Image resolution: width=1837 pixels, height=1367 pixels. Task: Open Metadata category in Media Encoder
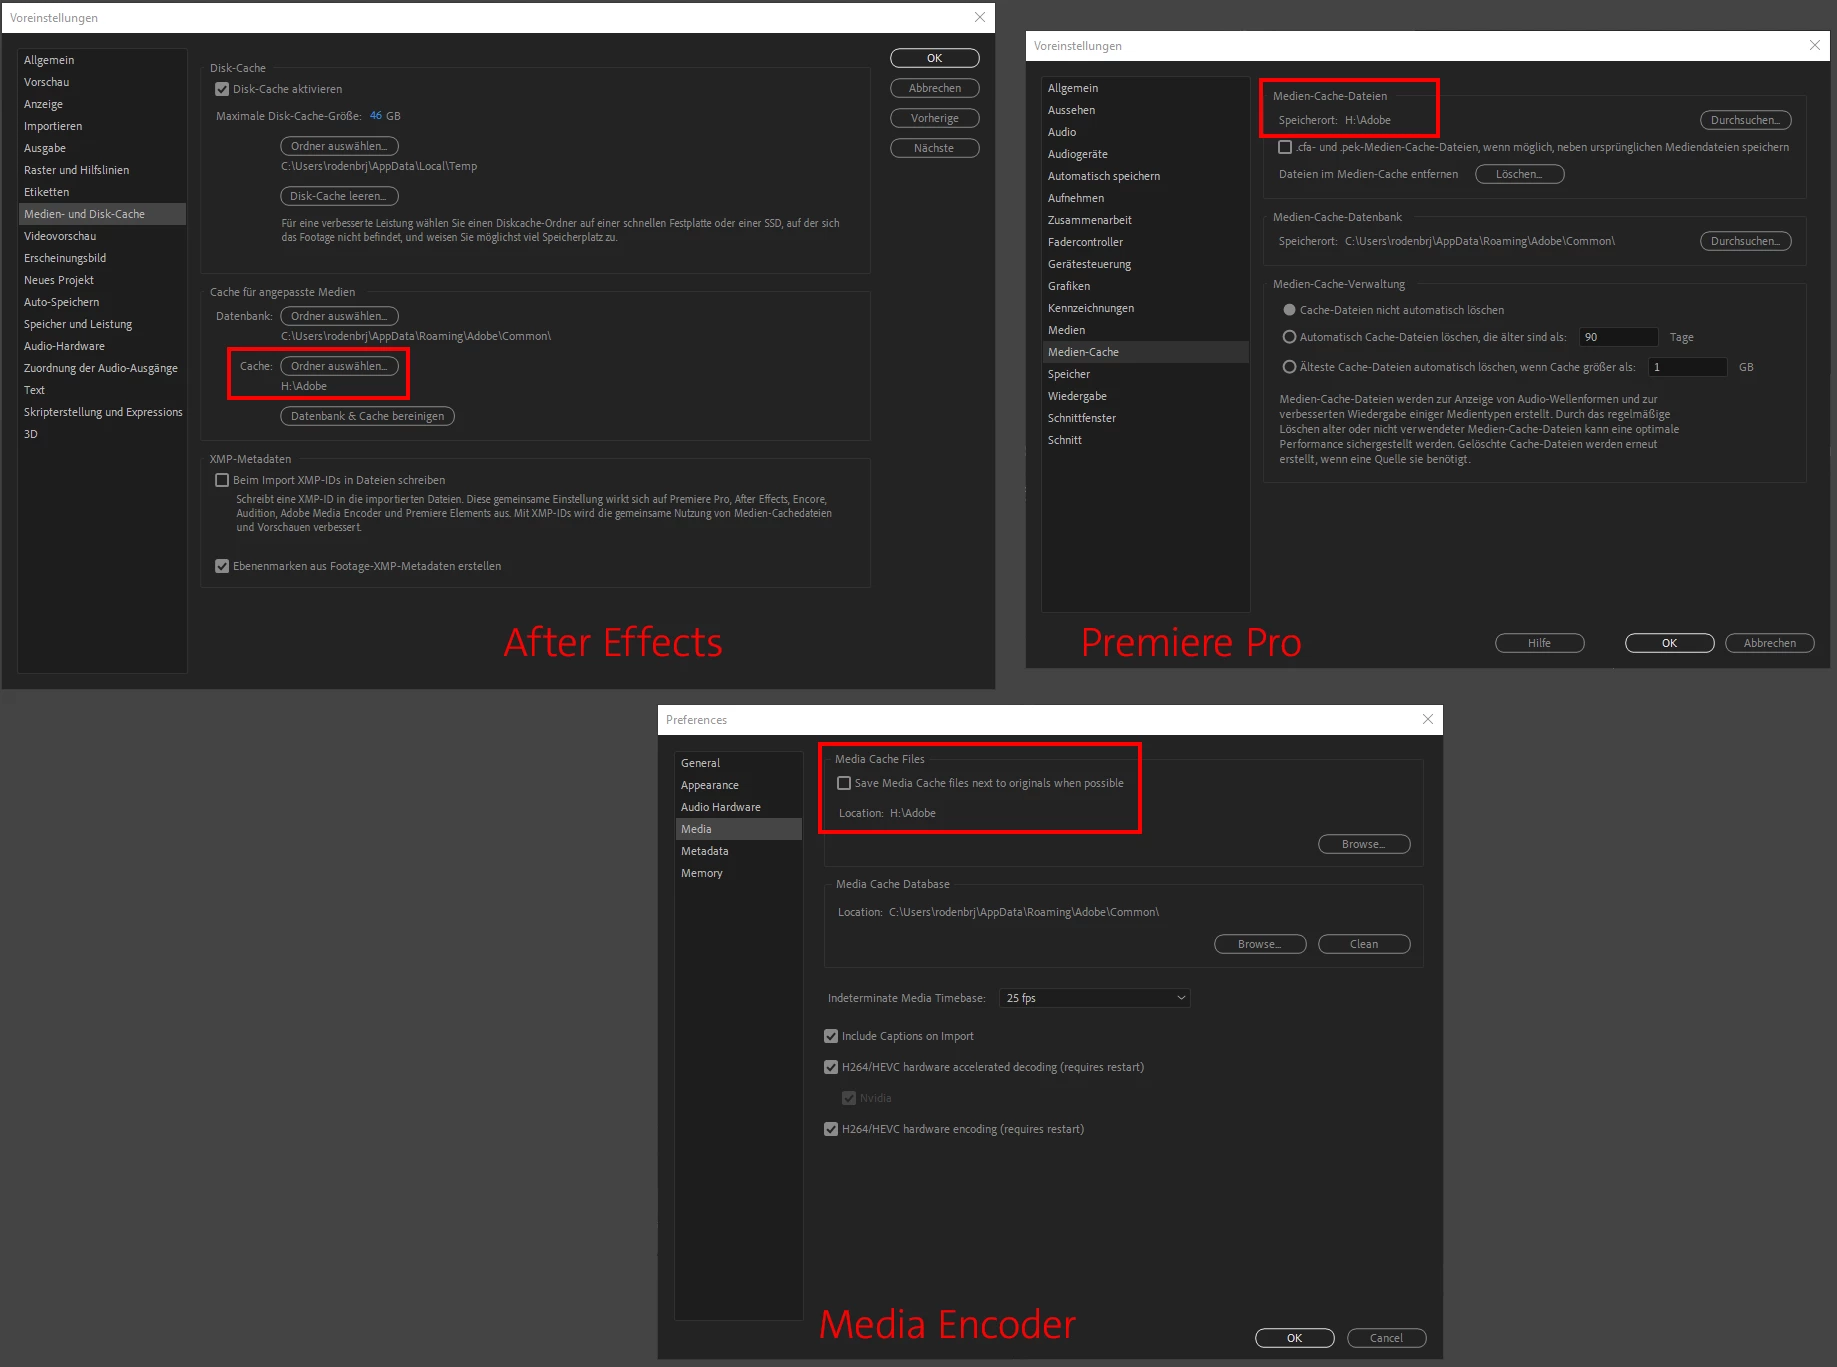tap(738, 851)
